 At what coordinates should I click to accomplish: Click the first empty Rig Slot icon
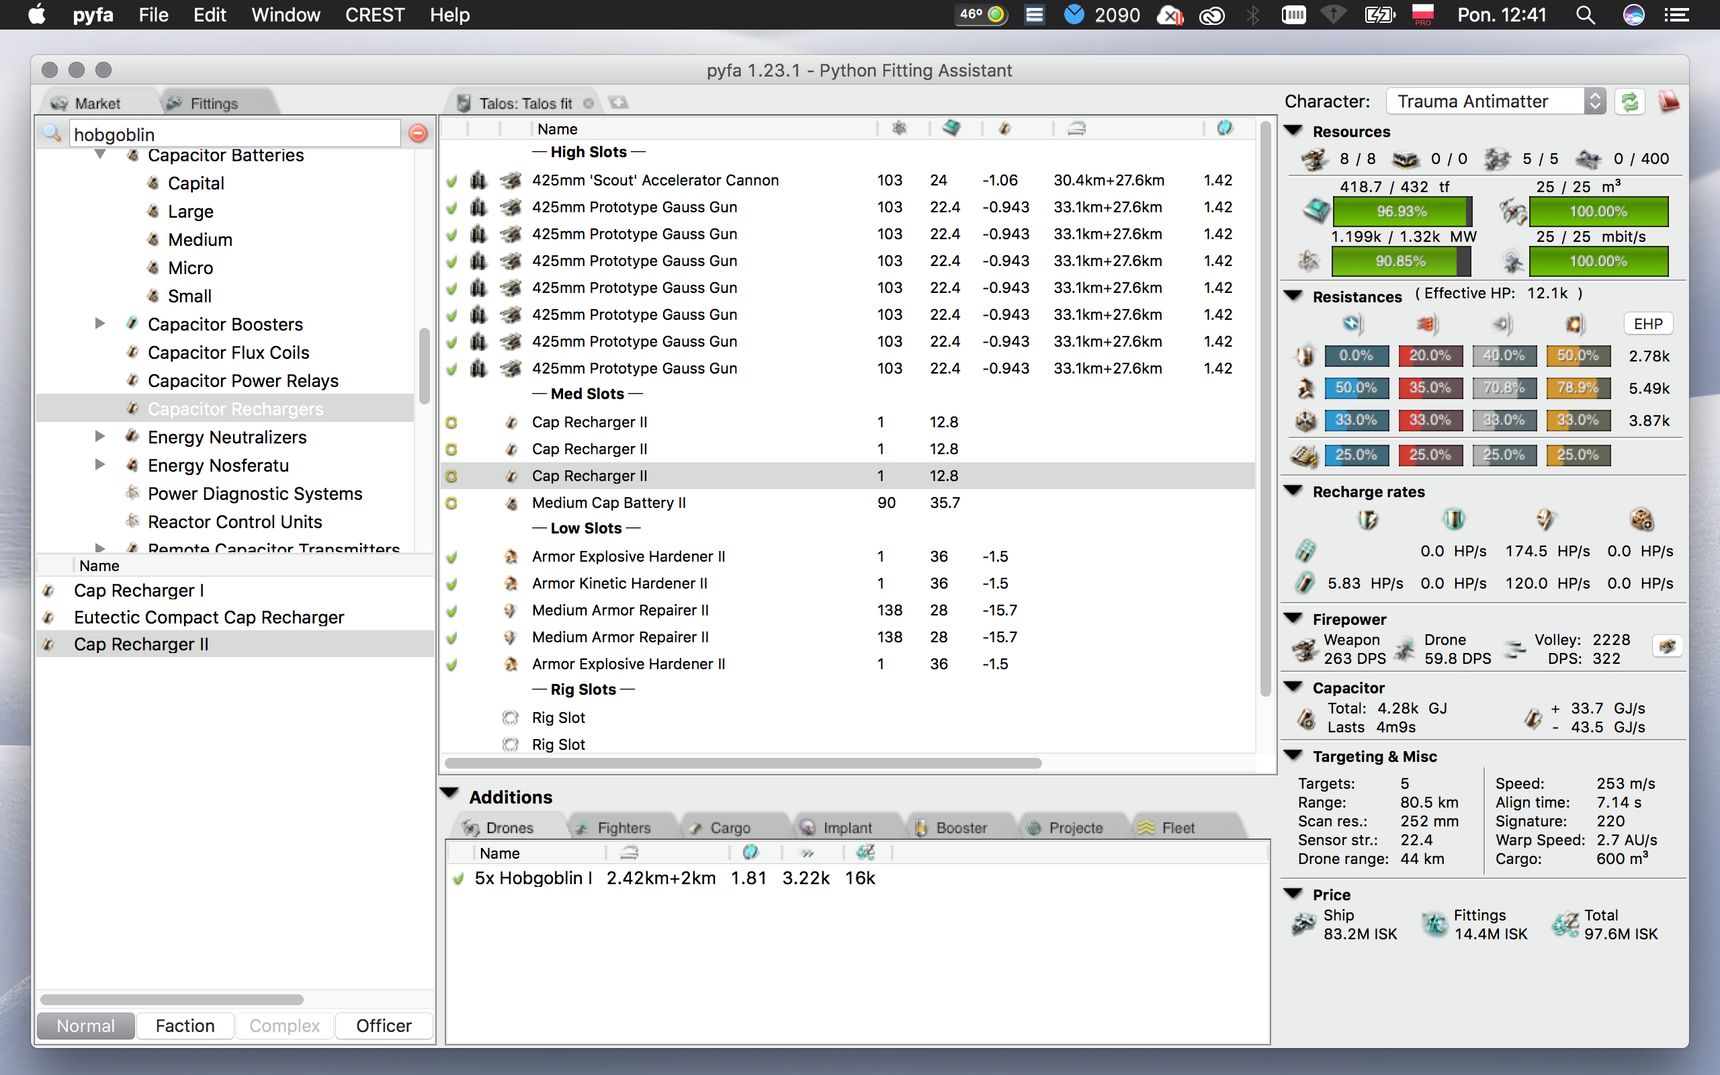510,718
